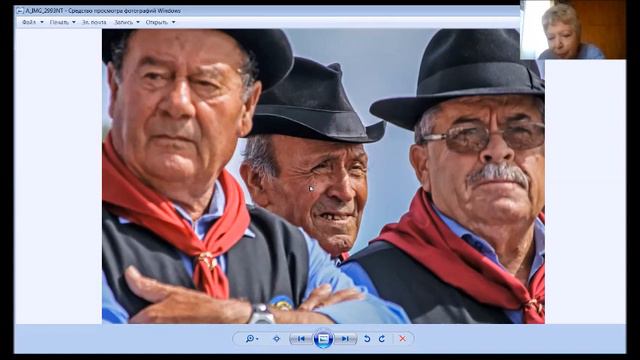
Task: Click the displayed photo of three men
Action: 323,176
